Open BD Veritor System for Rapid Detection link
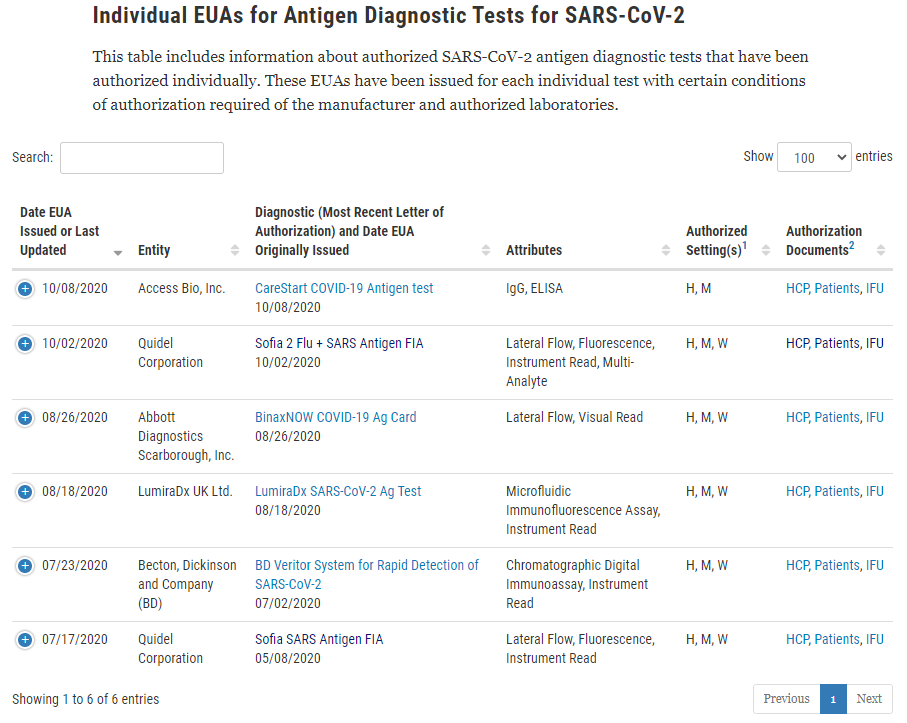Screen dimensions: 907x723 coord(367,574)
